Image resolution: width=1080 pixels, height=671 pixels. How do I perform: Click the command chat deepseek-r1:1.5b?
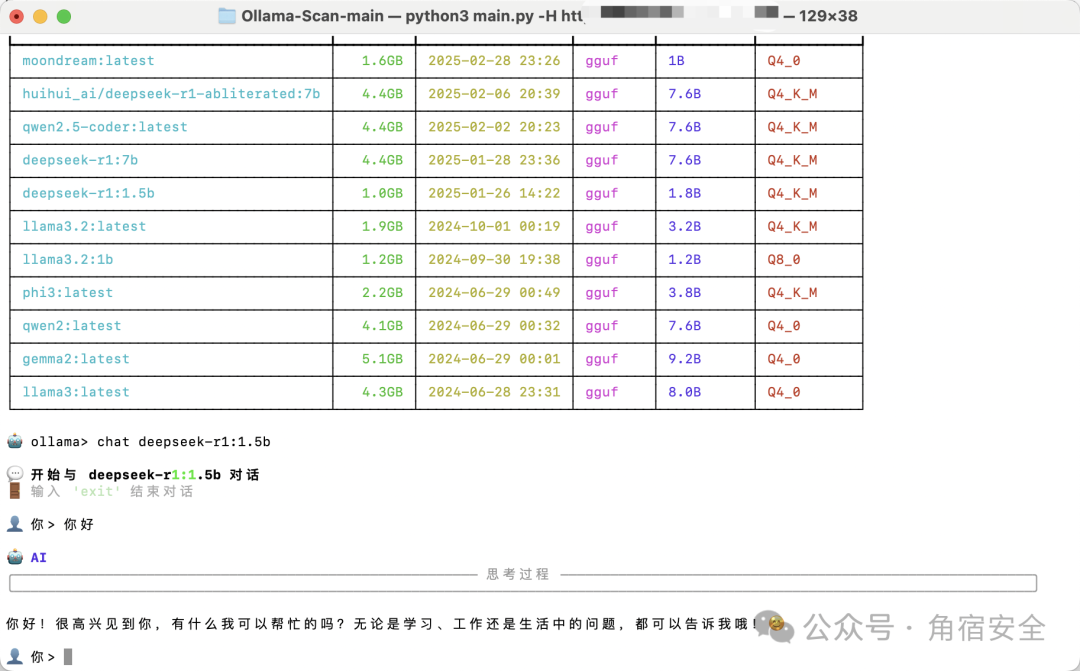tap(183, 441)
